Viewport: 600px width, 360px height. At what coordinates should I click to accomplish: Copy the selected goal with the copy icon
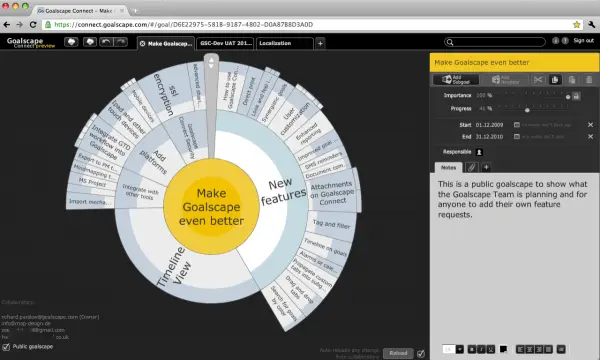tap(555, 80)
